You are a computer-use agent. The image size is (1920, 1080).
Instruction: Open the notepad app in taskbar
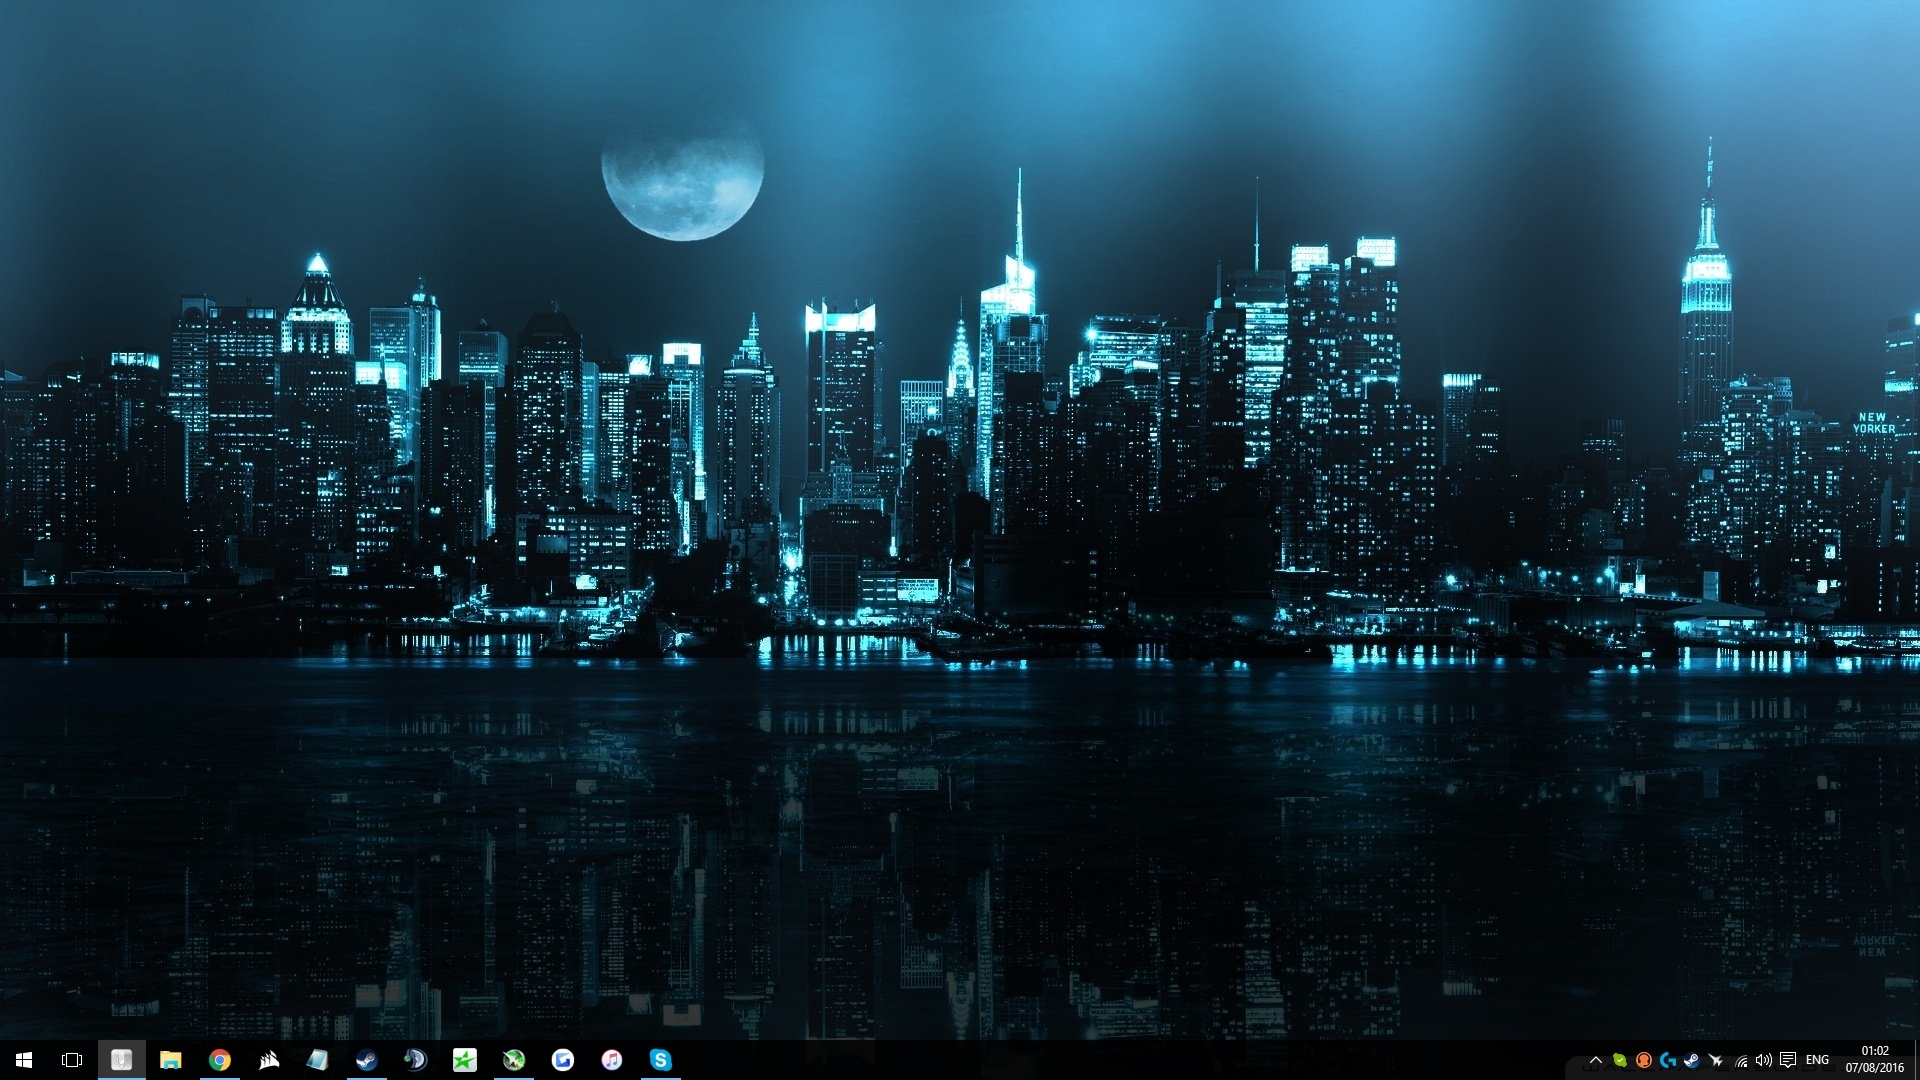(317, 1060)
